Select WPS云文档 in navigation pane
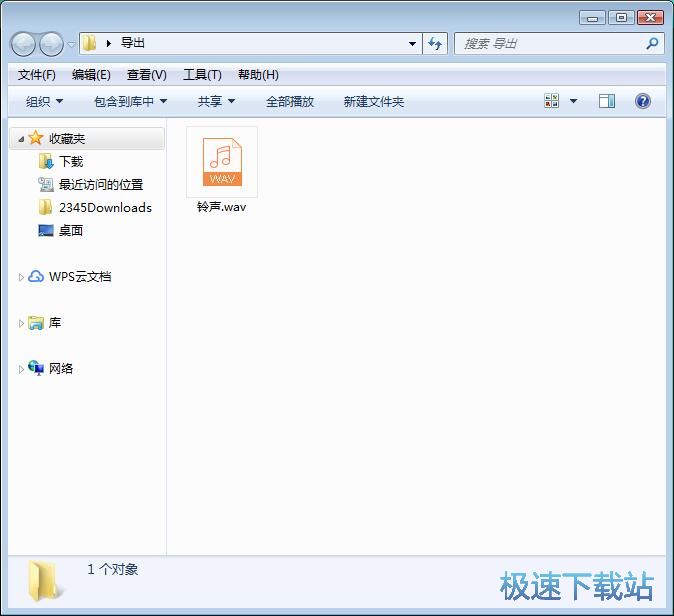 80,277
